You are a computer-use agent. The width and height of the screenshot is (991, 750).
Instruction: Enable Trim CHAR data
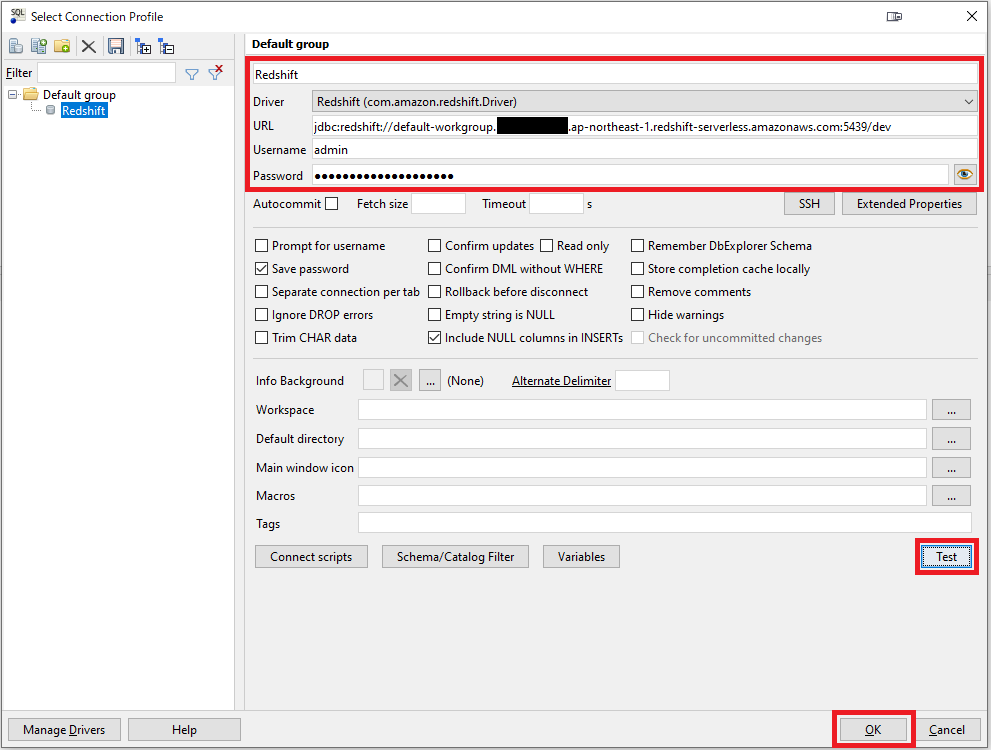click(261, 337)
